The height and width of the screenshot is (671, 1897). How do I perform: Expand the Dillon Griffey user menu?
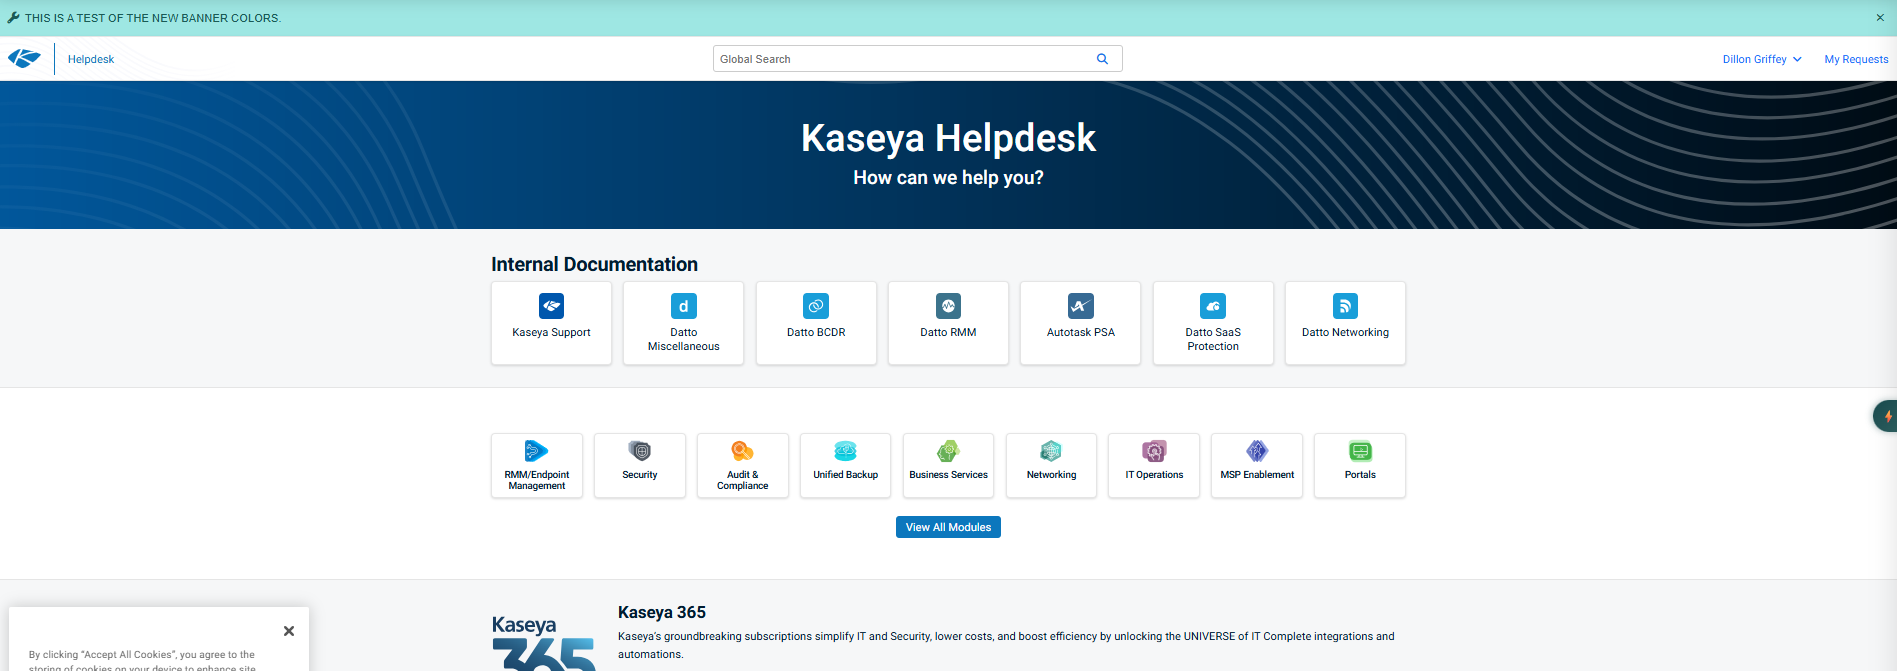(x=1761, y=59)
